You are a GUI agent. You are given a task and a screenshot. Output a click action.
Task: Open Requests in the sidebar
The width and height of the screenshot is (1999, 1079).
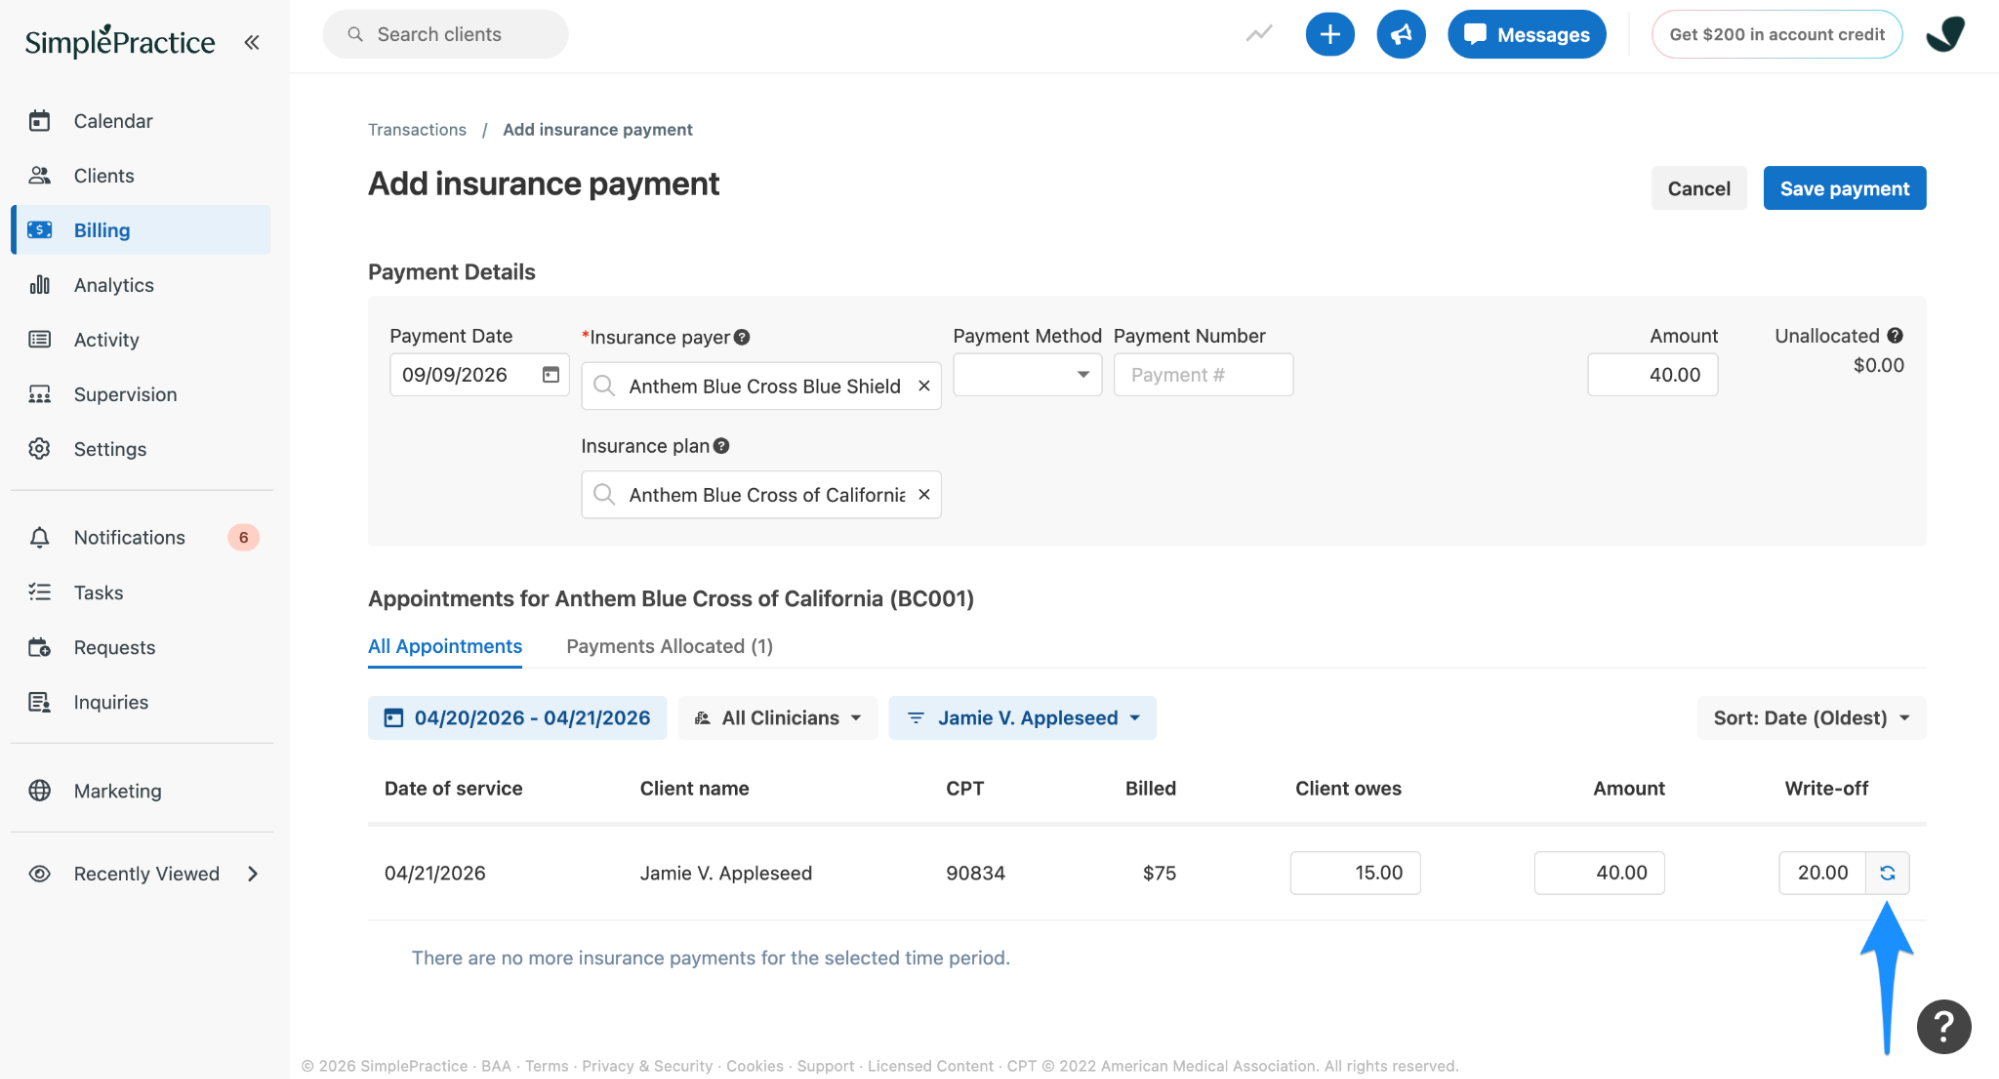[141, 648]
